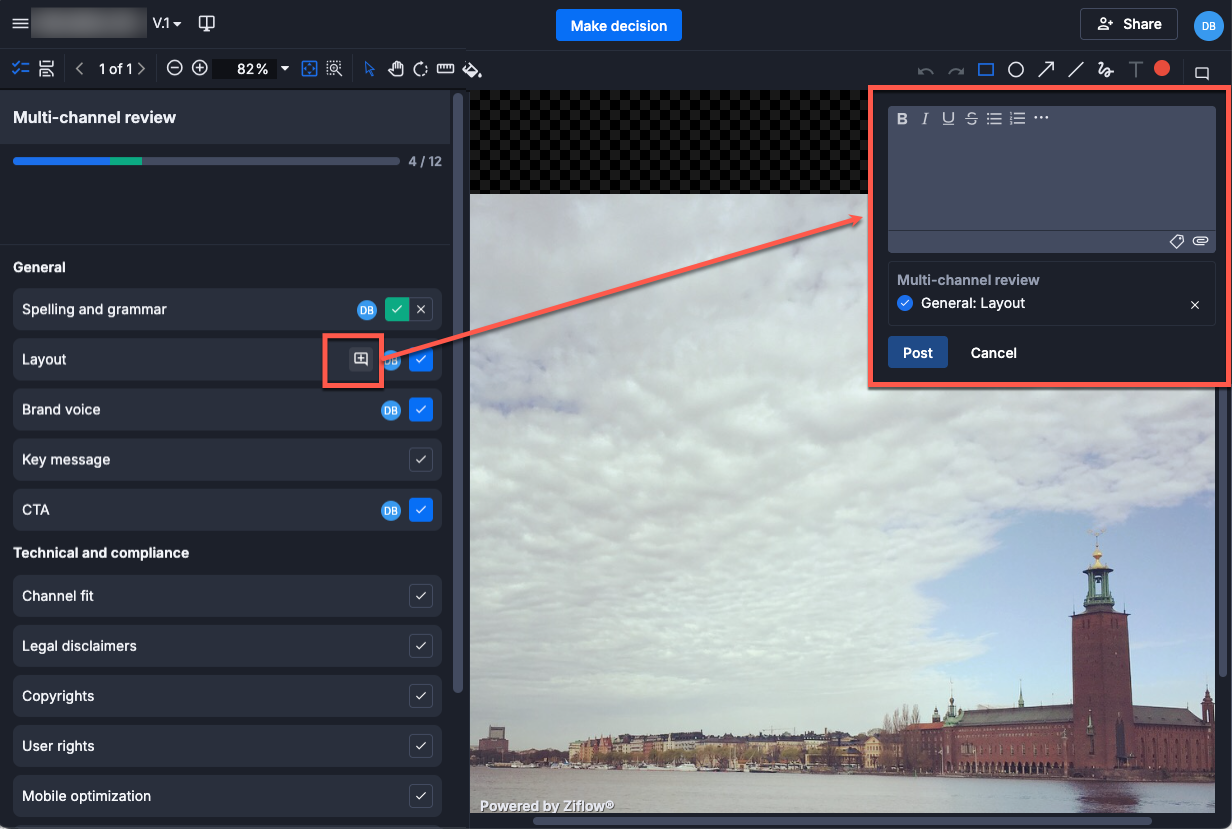Check the Key message checkbox
The height and width of the screenshot is (829, 1232).
(421, 460)
